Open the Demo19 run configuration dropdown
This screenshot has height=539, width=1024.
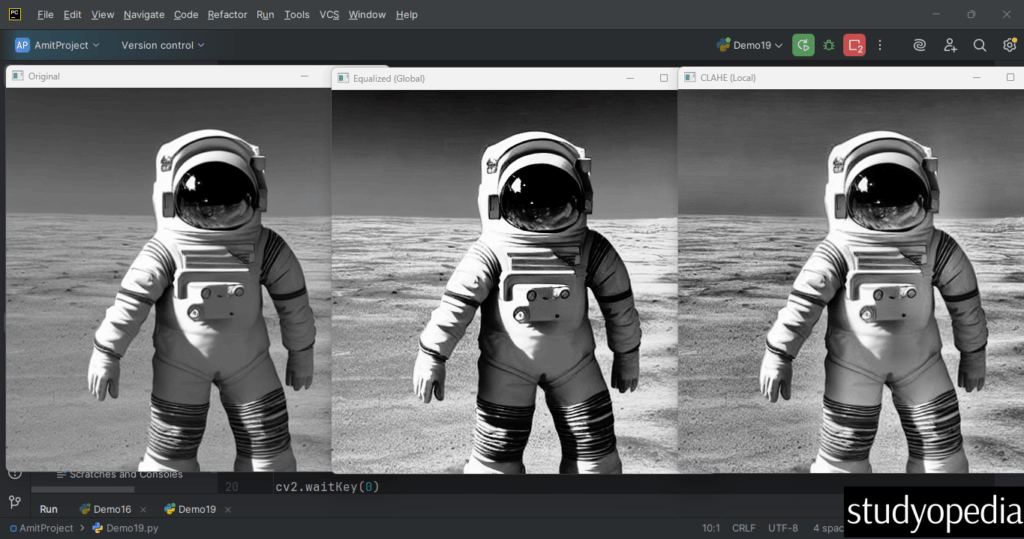[x=750, y=45]
